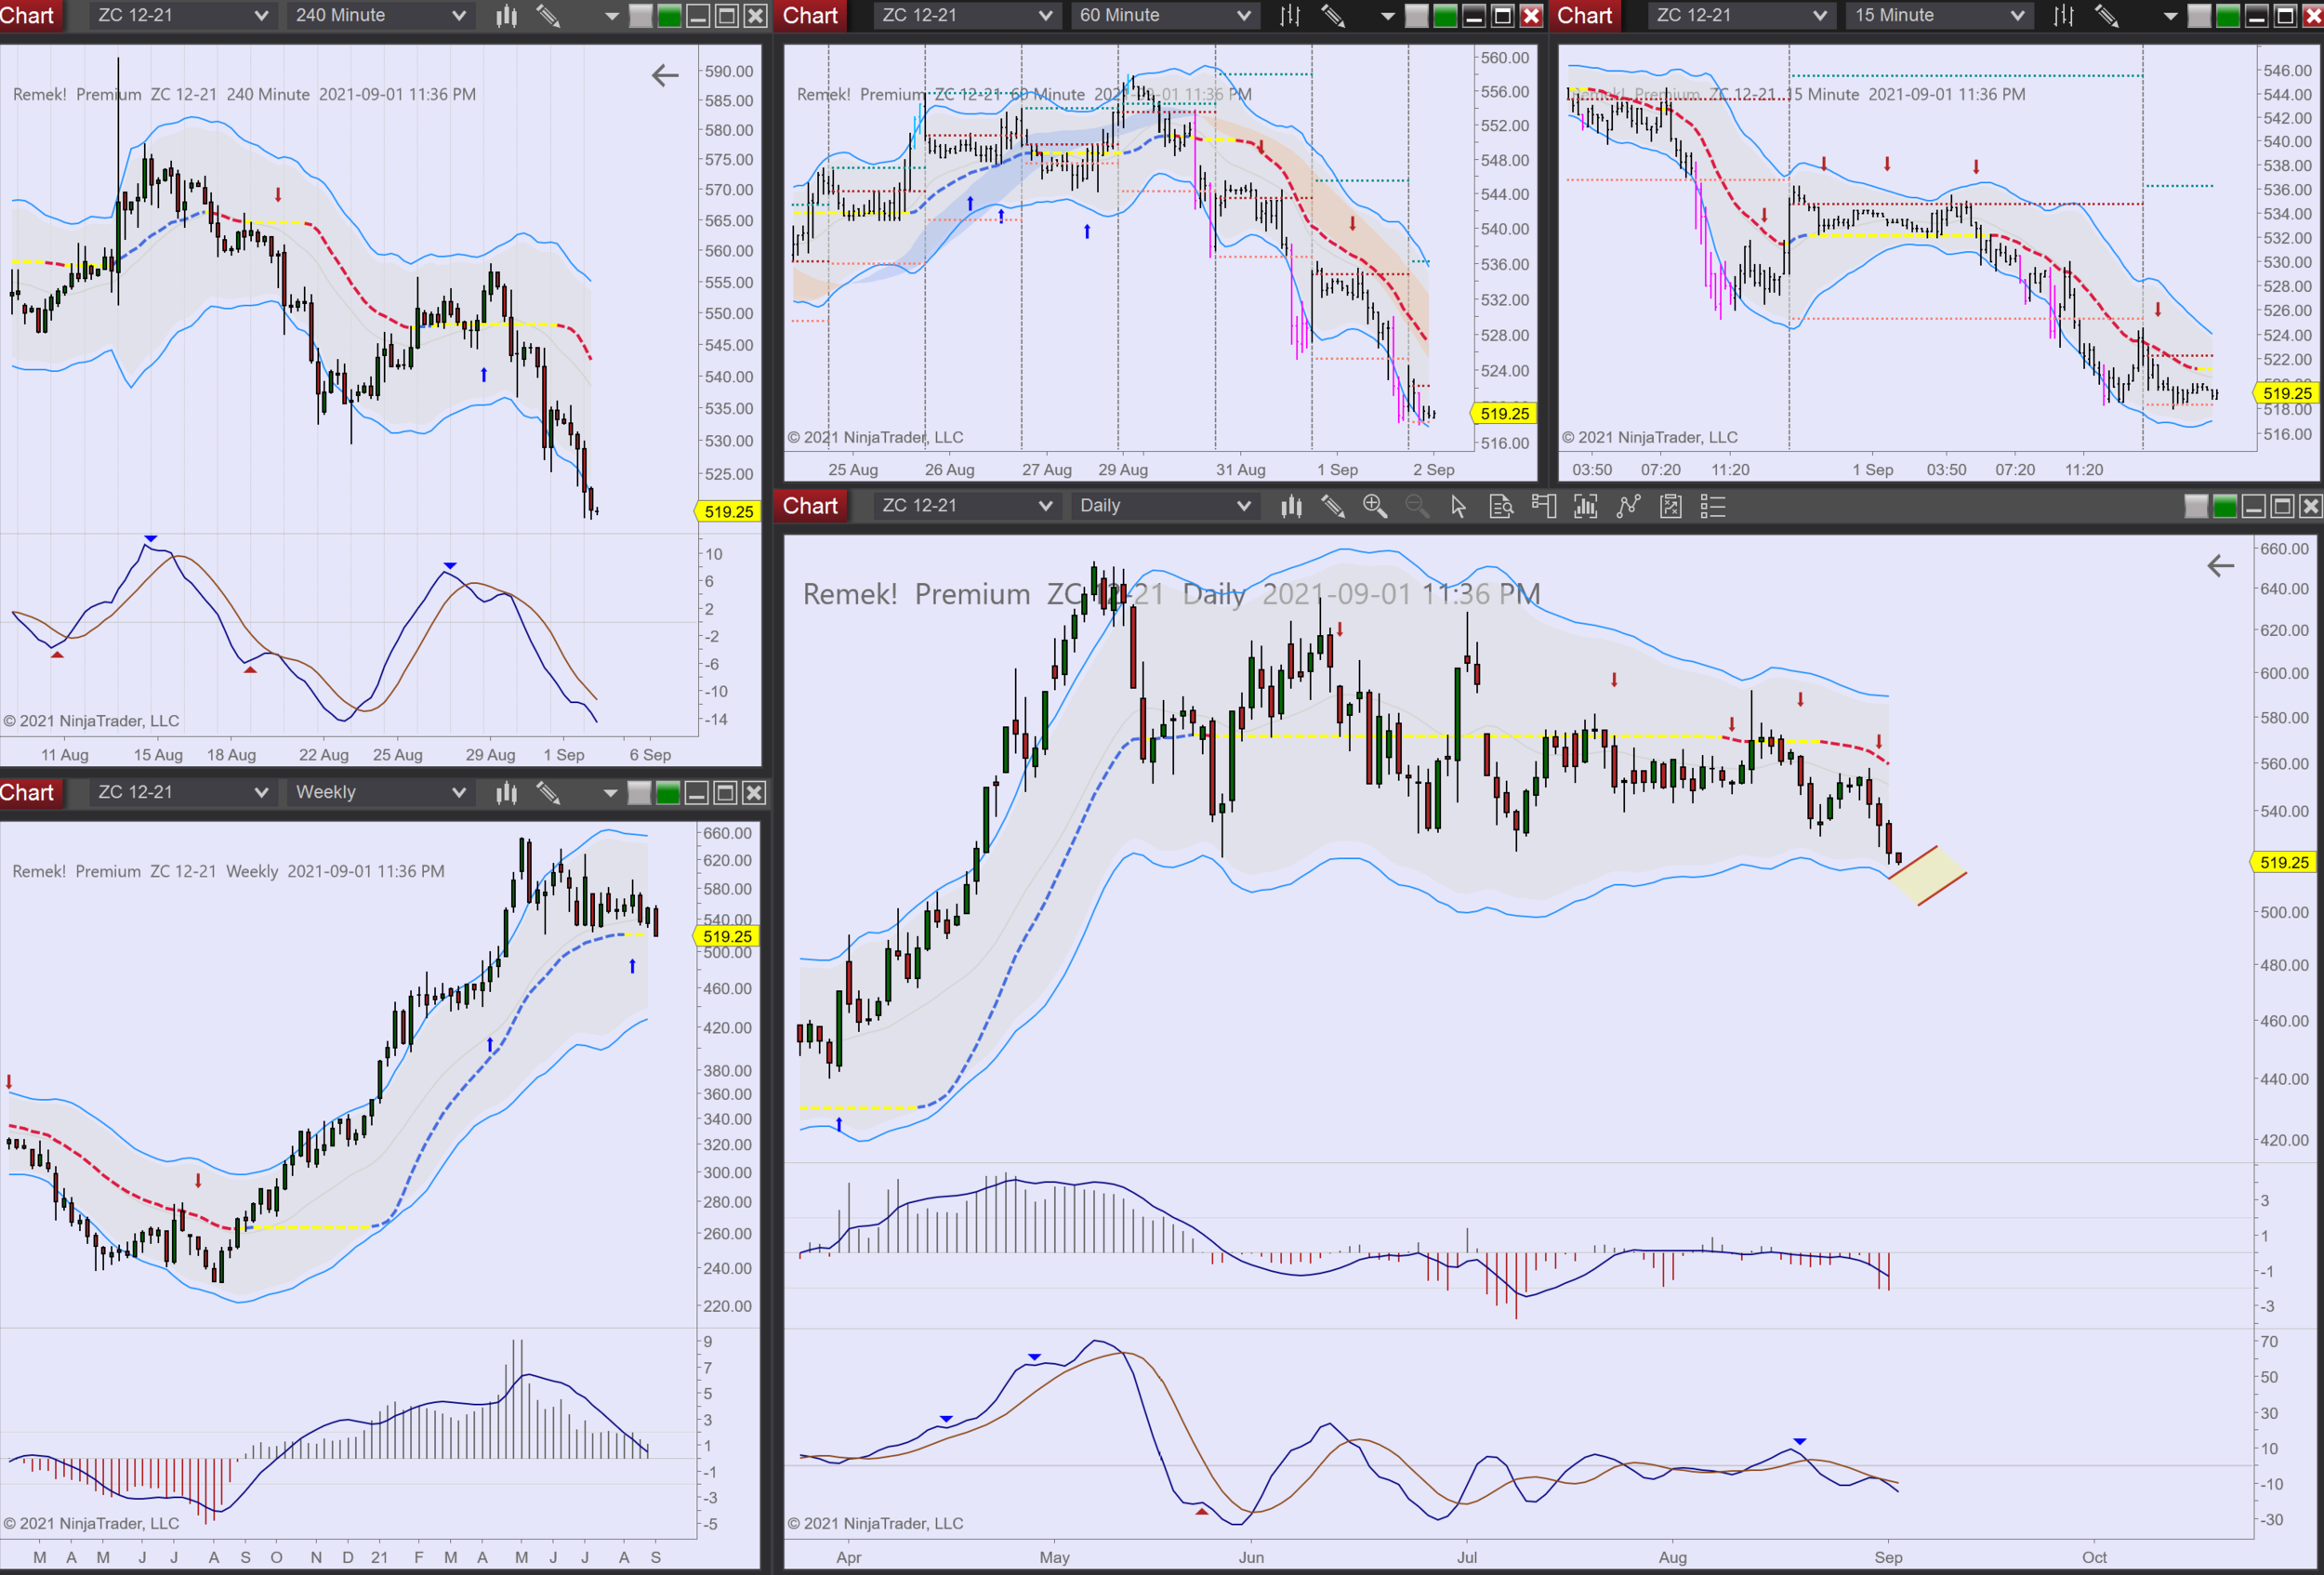Click the back arrow in 240 Minute chart
This screenshot has width=2324, height=1575.
pos(665,75)
